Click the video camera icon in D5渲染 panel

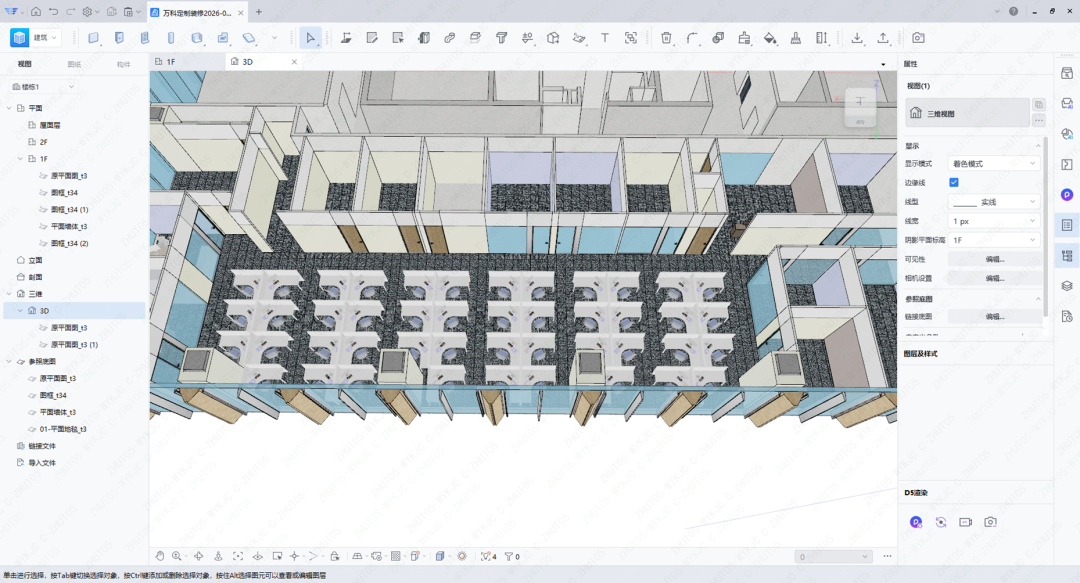[x=965, y=522]
